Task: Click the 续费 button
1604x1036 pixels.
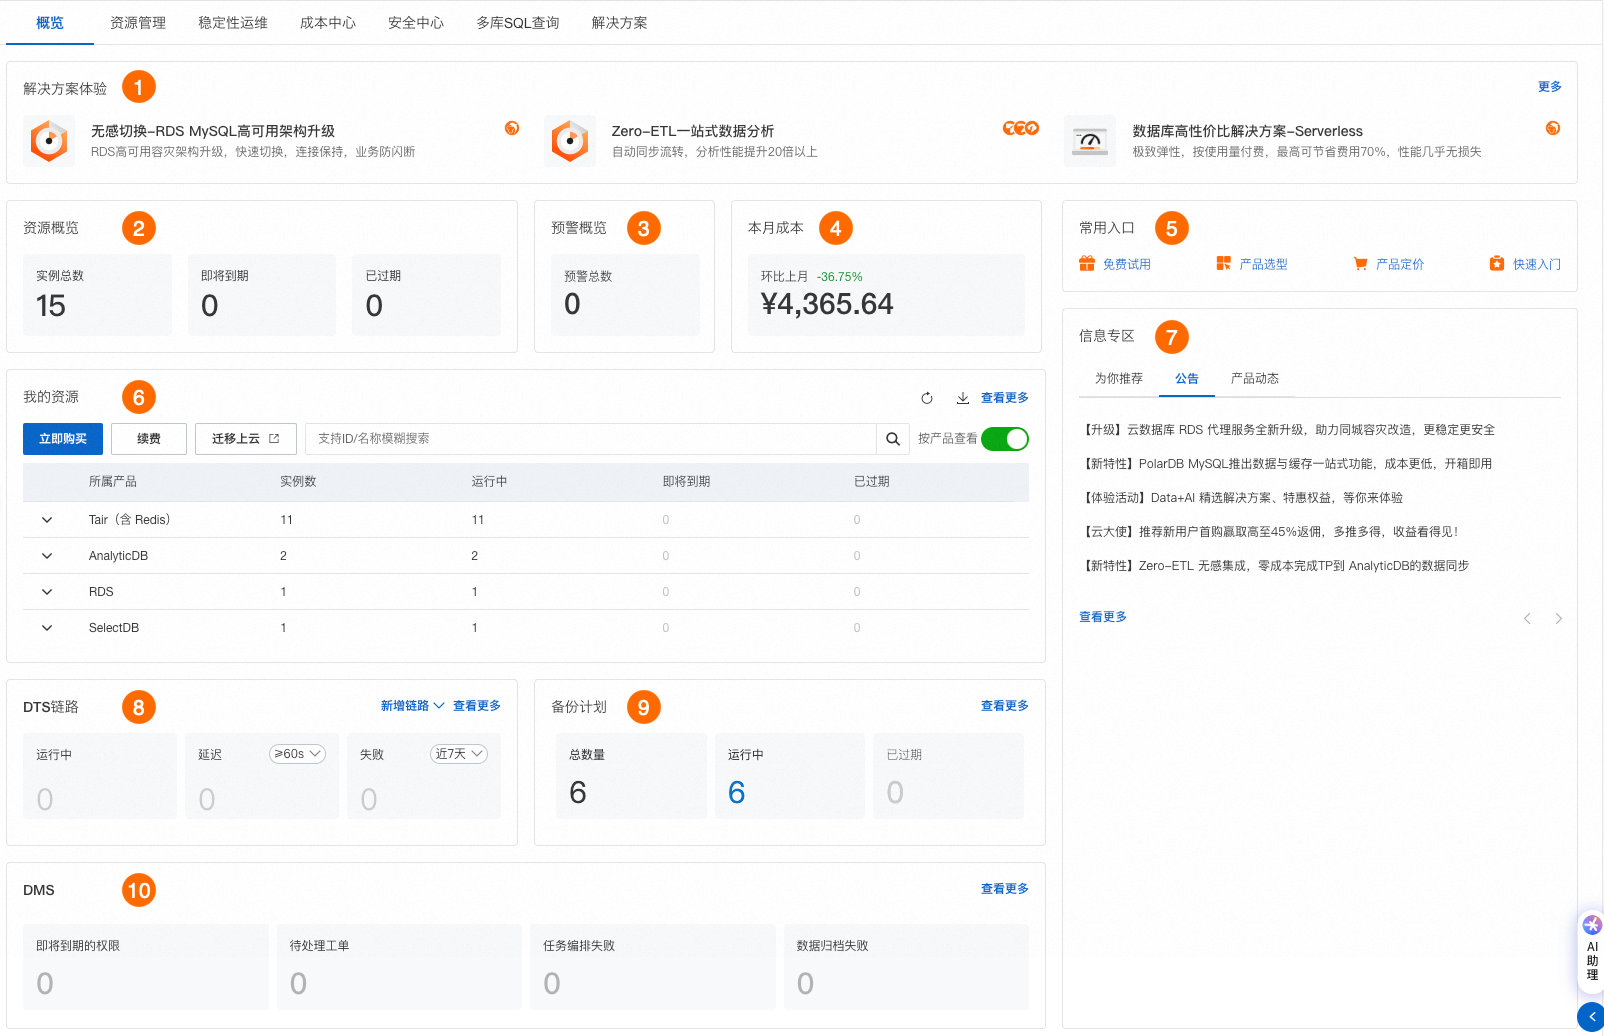Action: [x=149, y=439]
